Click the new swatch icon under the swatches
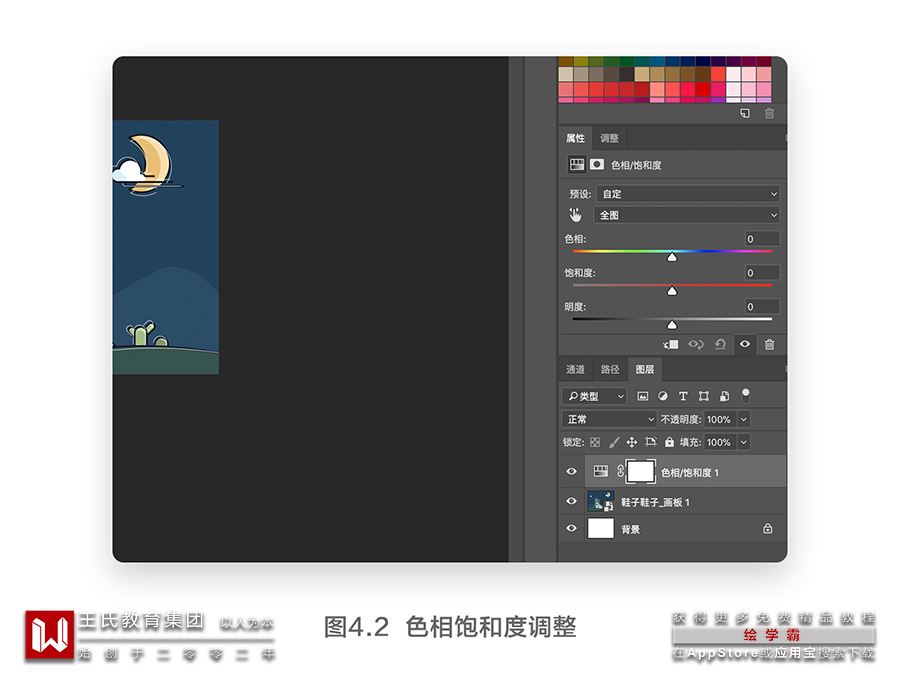This screenshot has width=900, height=675. [744, 113]
